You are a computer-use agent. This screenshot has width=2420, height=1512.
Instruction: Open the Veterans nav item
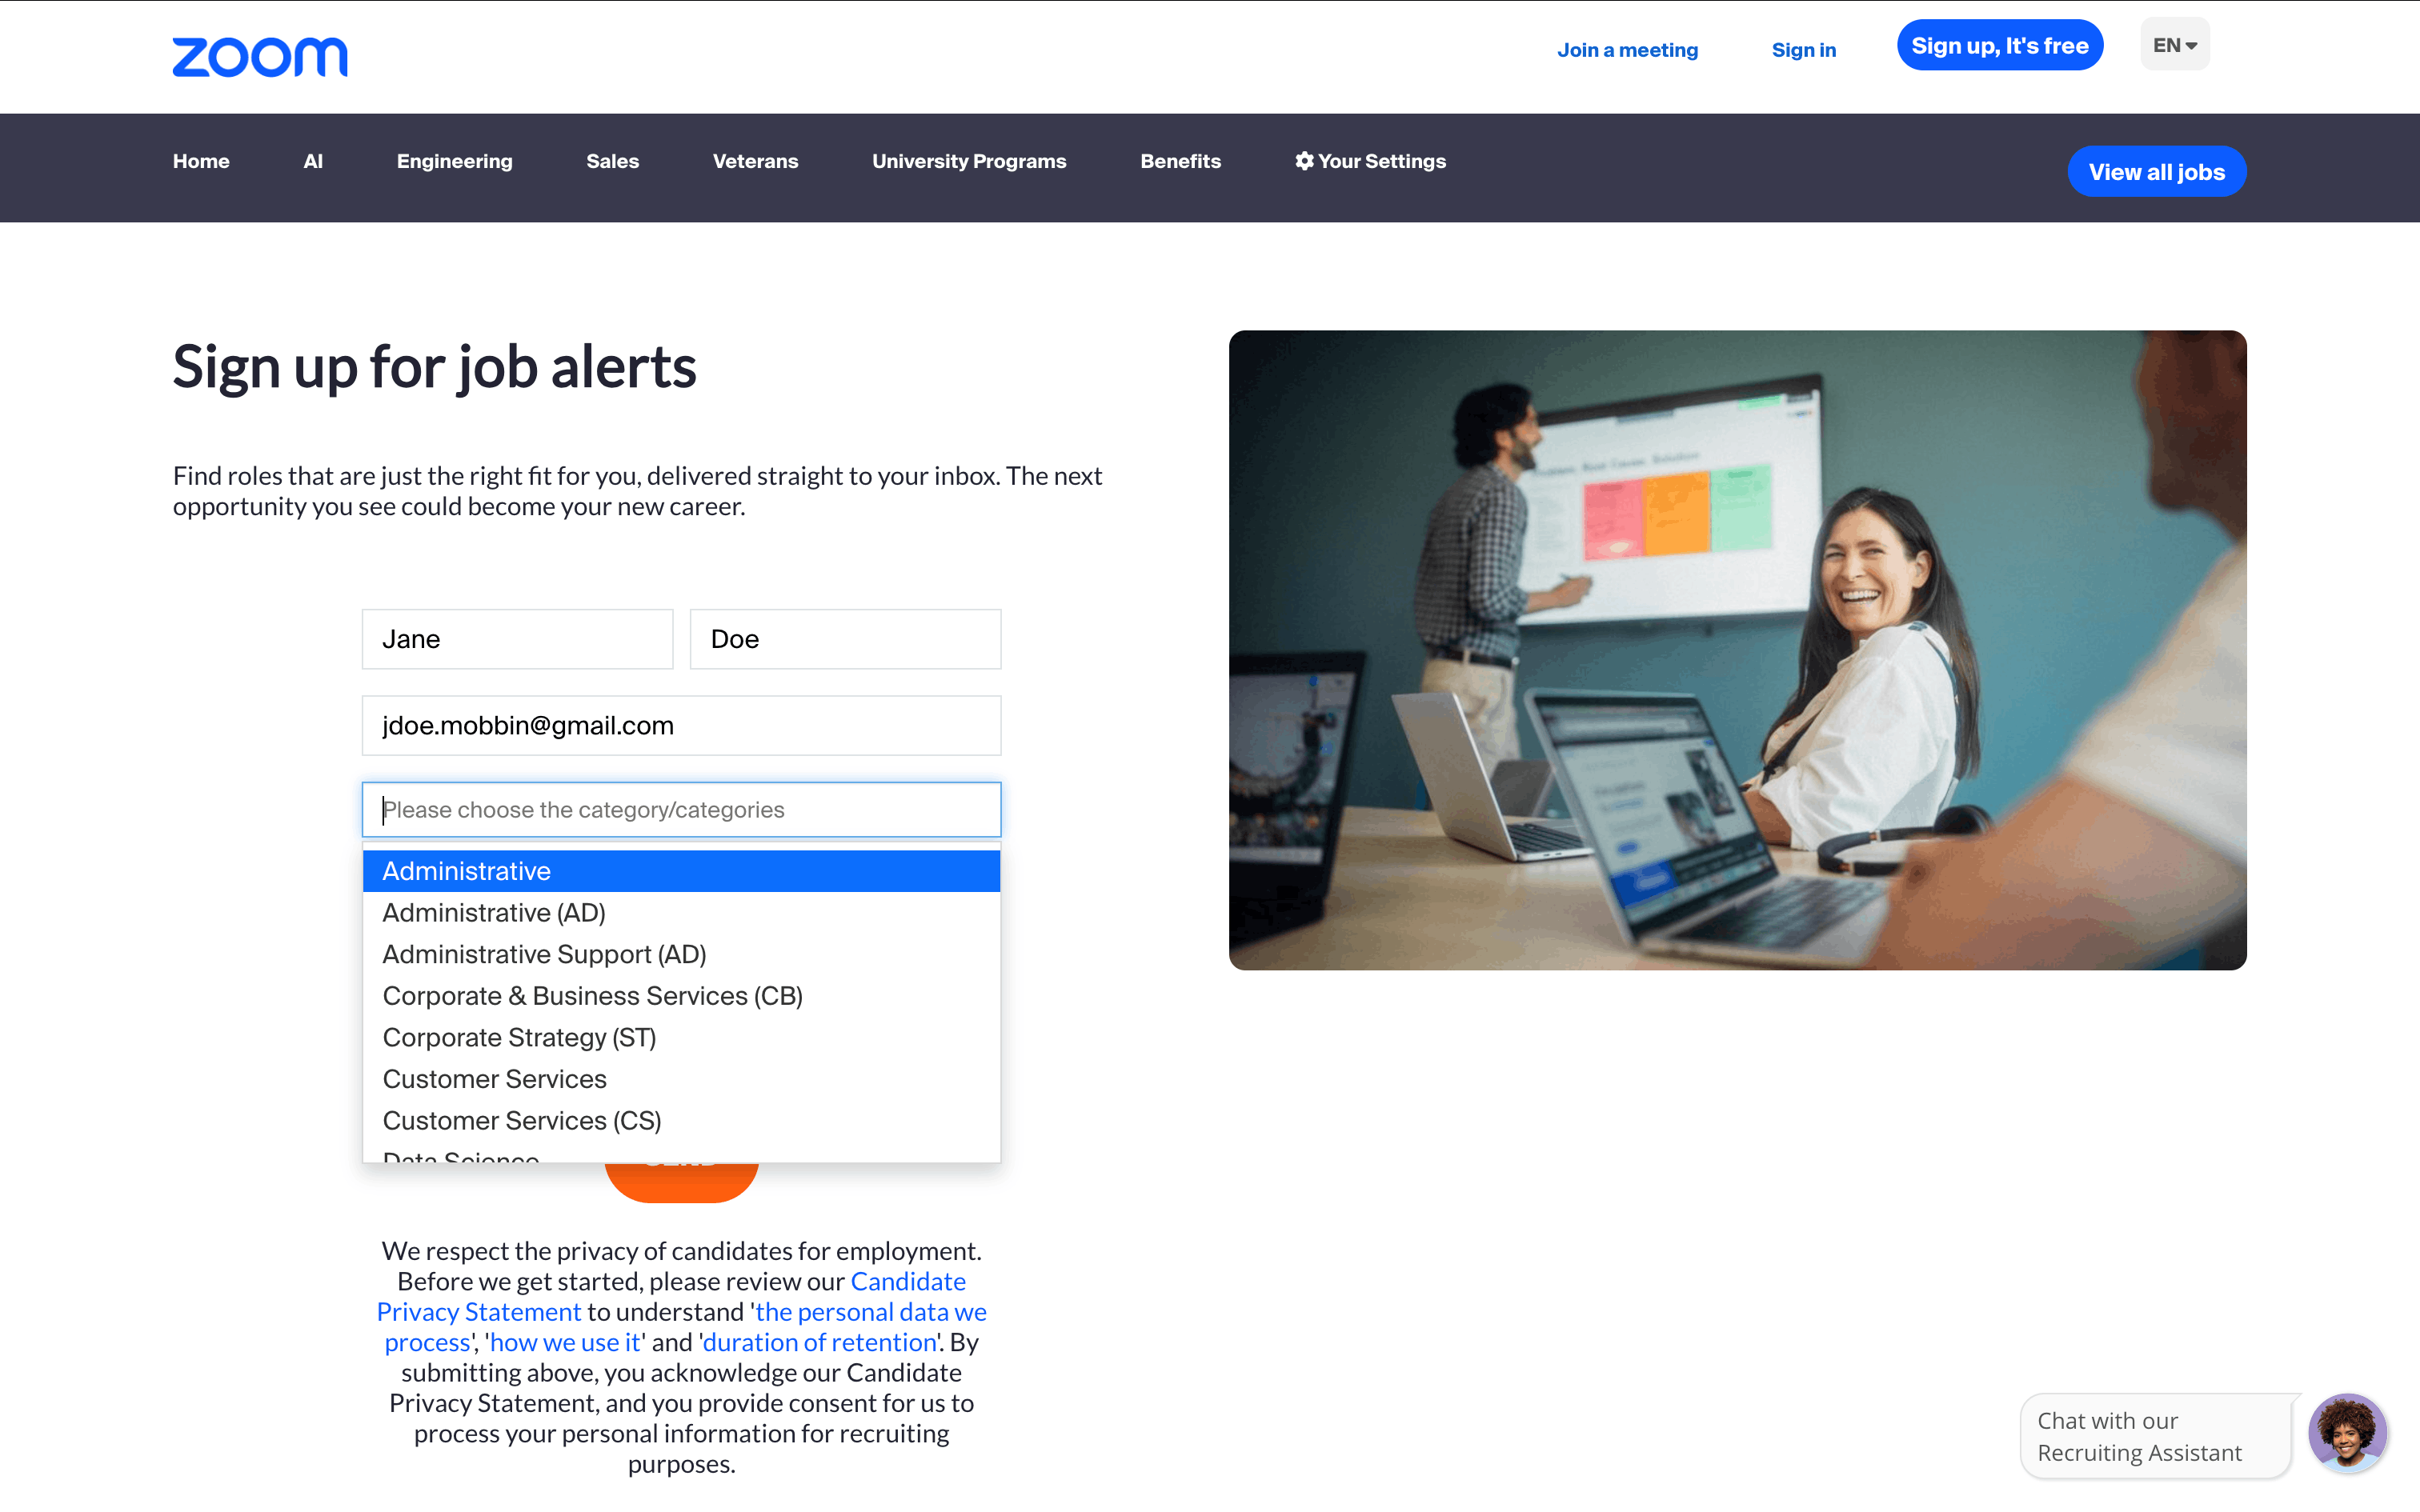point(755,161)
